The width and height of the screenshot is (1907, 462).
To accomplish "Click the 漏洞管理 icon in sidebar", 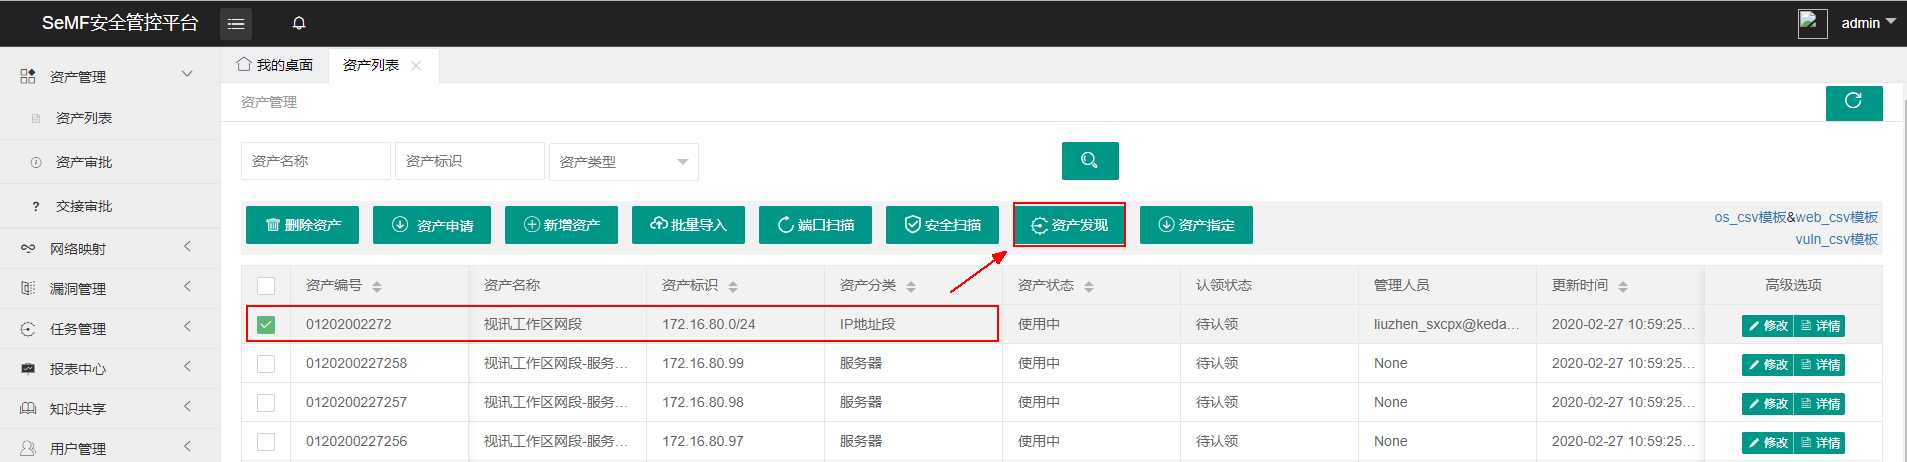I will 28,288.
